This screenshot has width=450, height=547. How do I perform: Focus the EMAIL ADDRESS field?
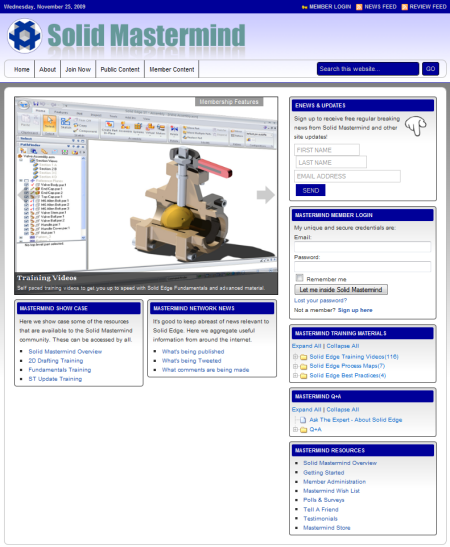pyautogui.click(x=347, y=177)
